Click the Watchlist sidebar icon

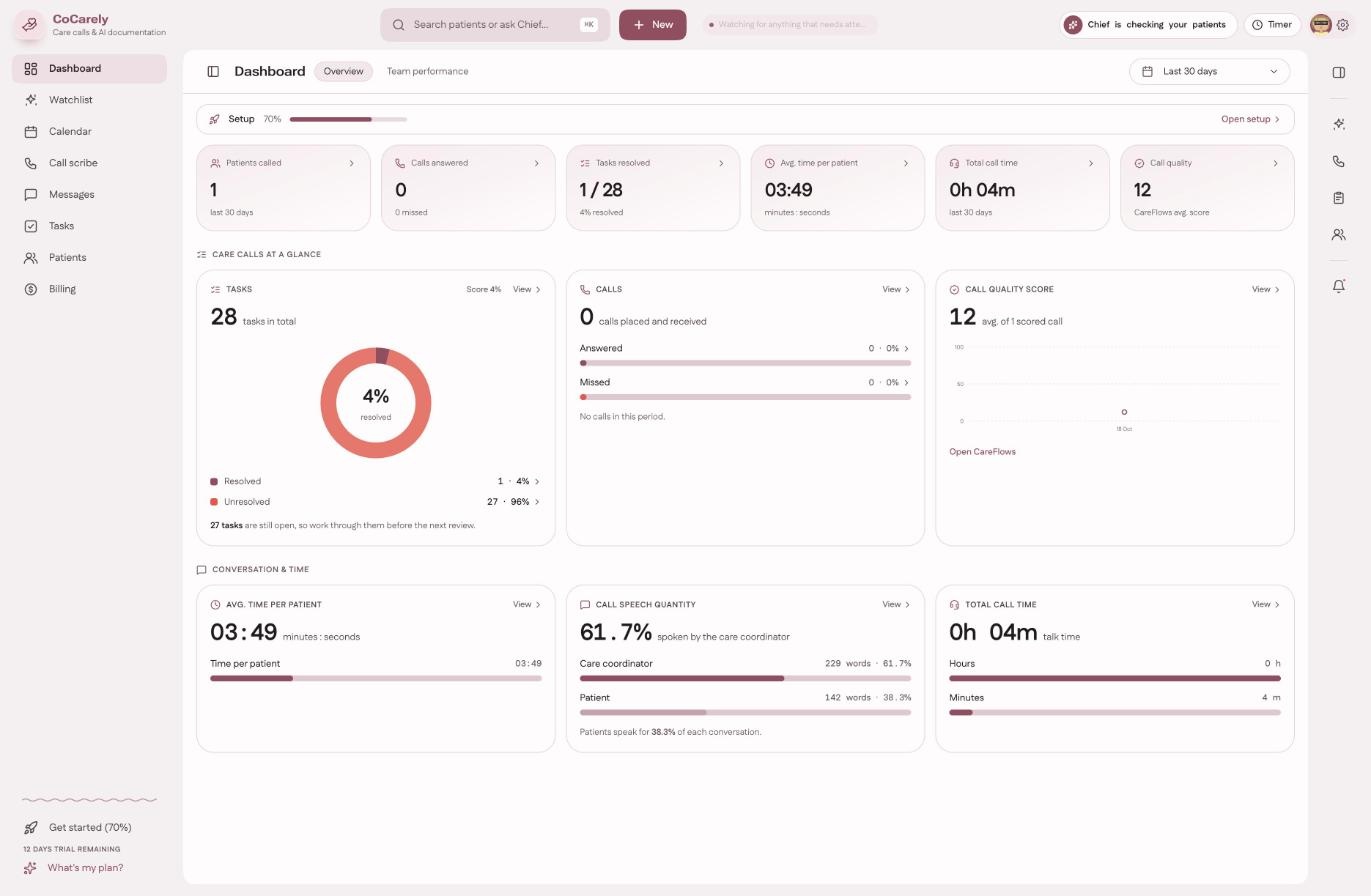[31, 100]
